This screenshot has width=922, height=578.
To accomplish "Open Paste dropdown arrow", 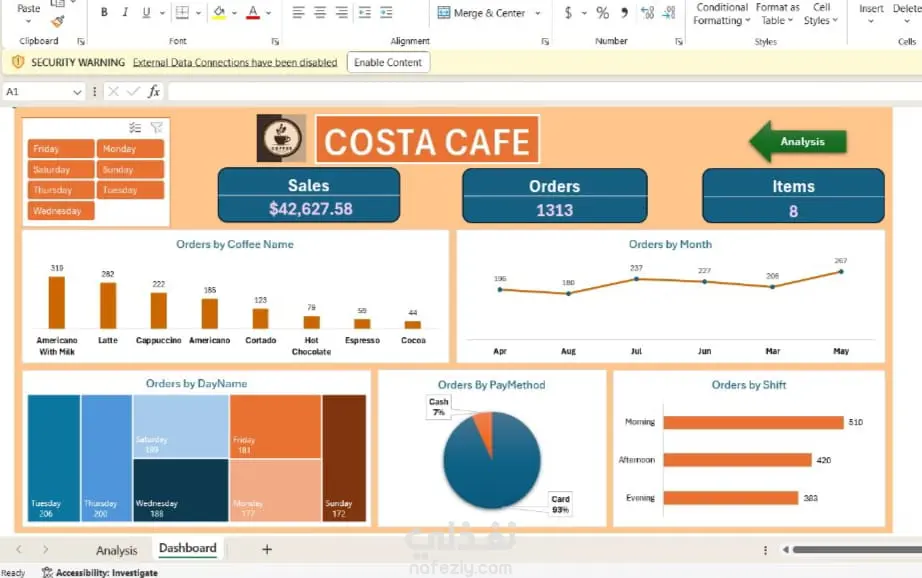I will point(28,22).
